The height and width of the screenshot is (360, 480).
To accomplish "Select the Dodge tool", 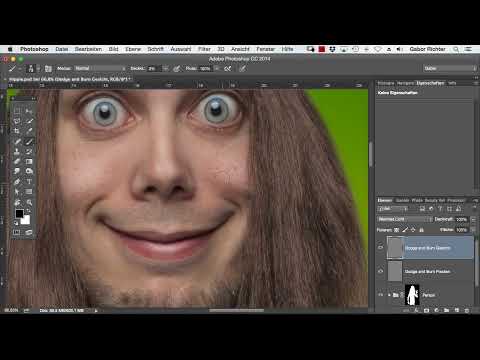I will click(x=29, y=171).
